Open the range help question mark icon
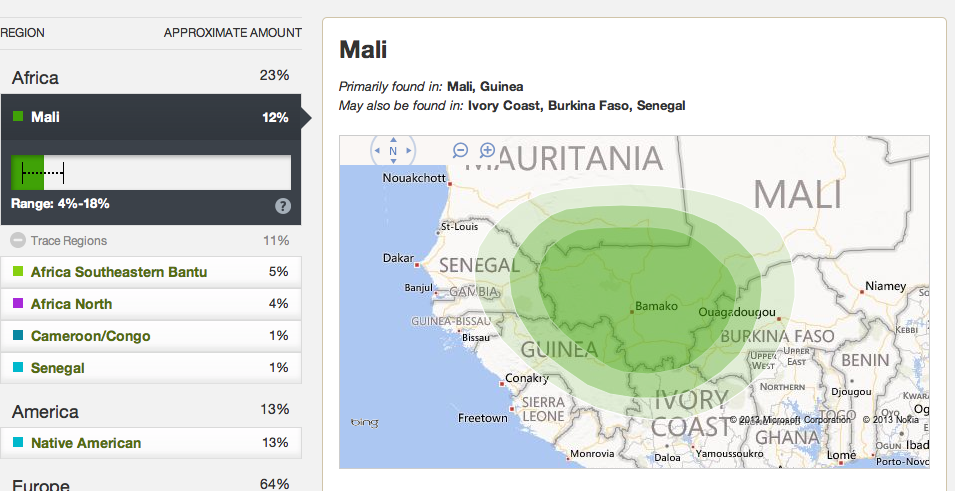955x491 pixels. pos(283,205)
